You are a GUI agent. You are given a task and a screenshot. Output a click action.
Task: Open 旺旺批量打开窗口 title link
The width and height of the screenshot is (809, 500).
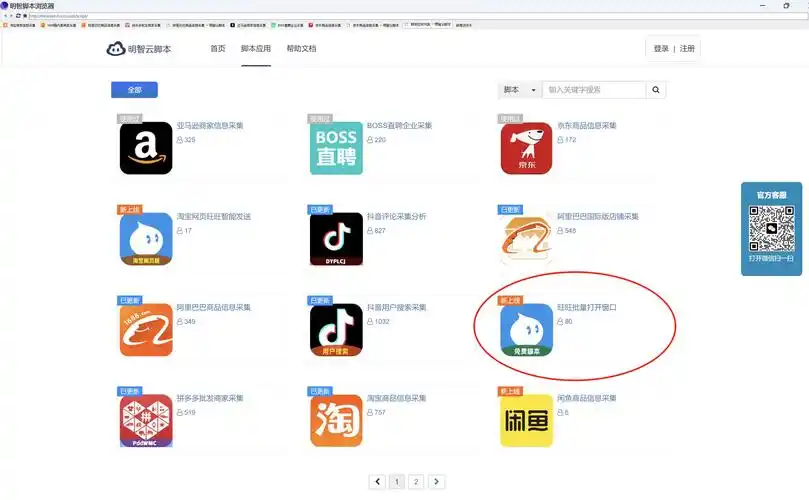click(587, 307)
